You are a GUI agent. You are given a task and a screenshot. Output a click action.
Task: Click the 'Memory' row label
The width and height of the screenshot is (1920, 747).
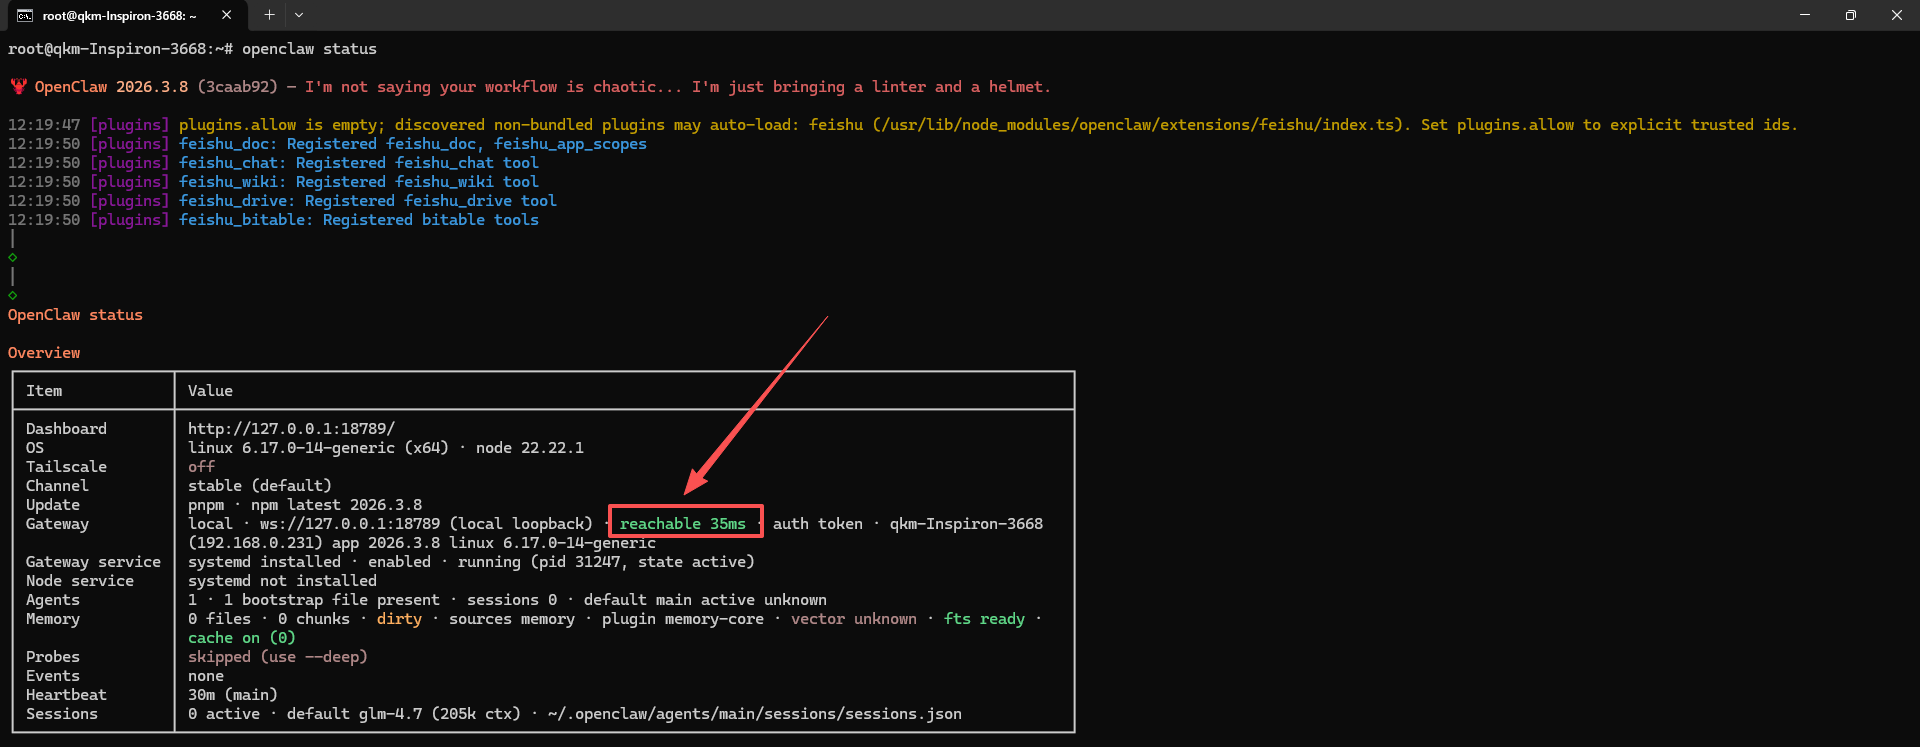pos(53,619)
